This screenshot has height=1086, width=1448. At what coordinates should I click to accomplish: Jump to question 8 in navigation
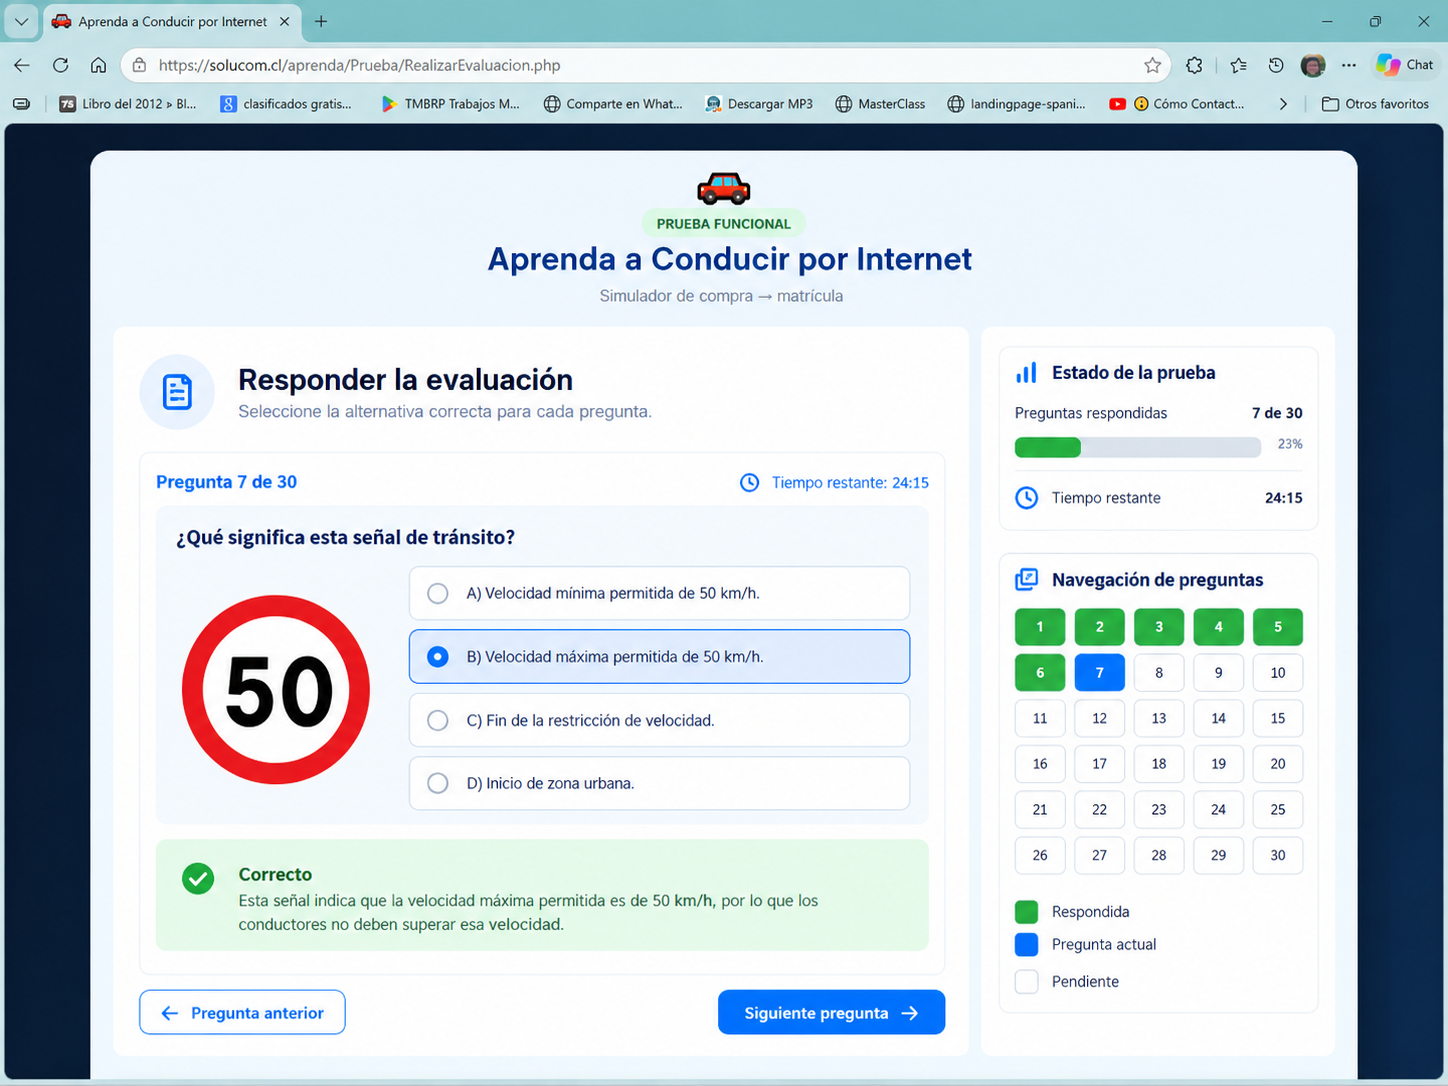[x=1159, y=673]
